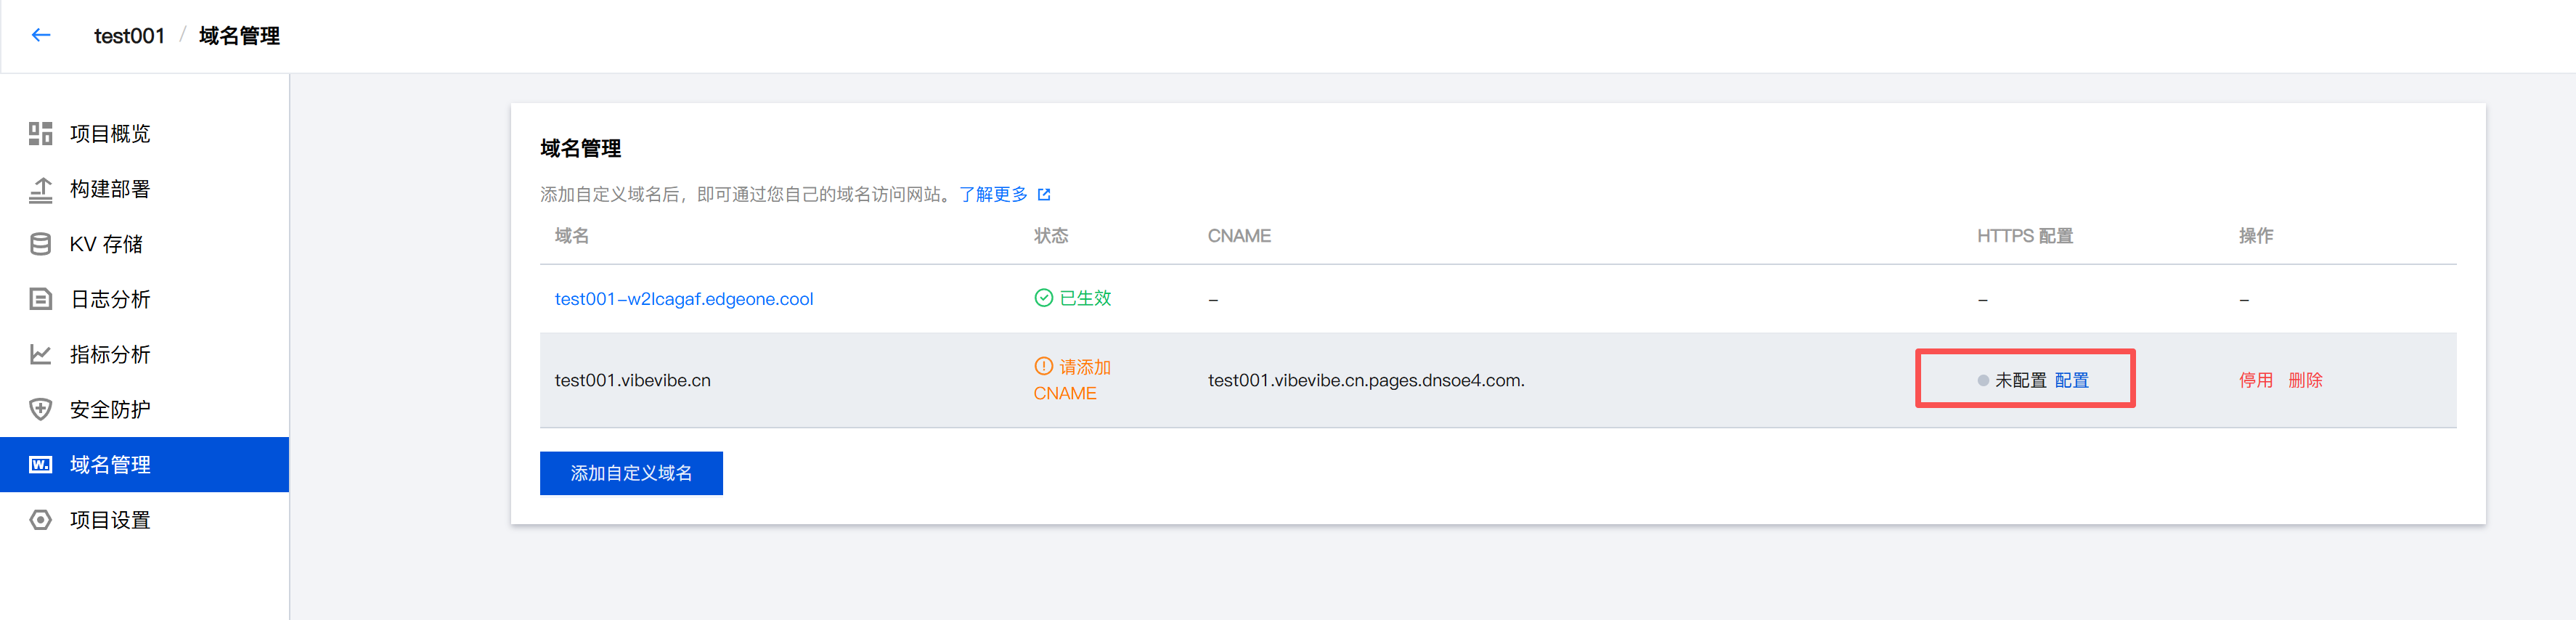Open the test001-w2lcagaf.edgeone.cool domain link

[684, 299]
